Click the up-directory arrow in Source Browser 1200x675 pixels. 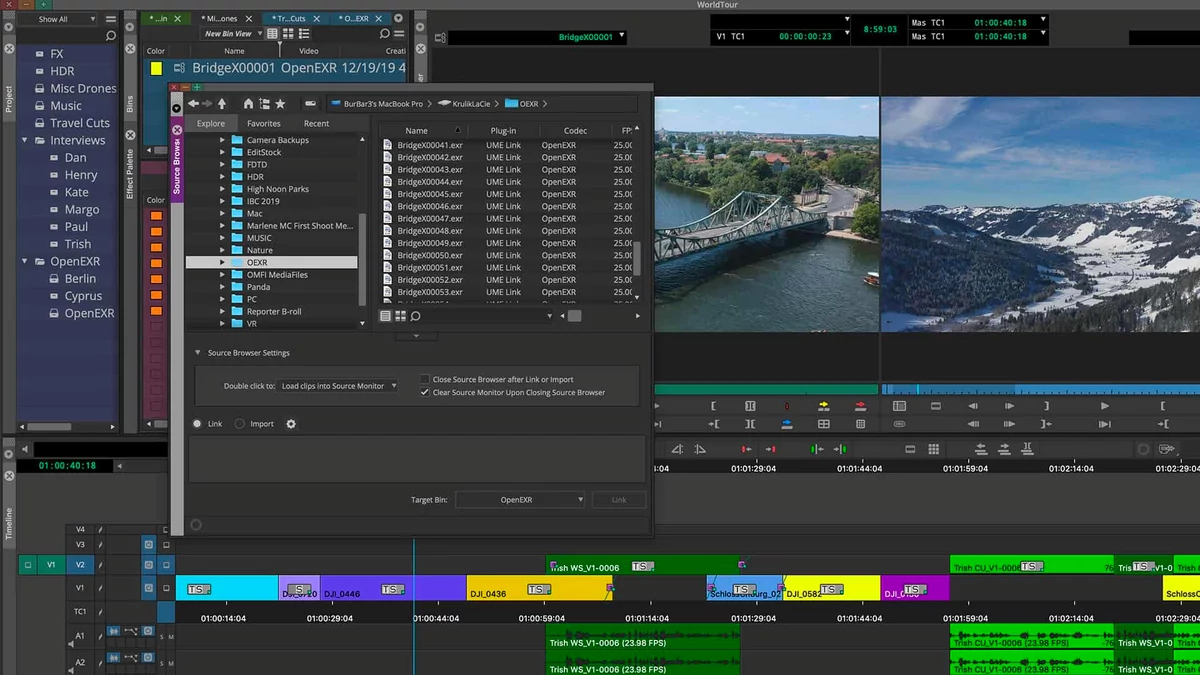pyautogui.click(x=222, y=104)
